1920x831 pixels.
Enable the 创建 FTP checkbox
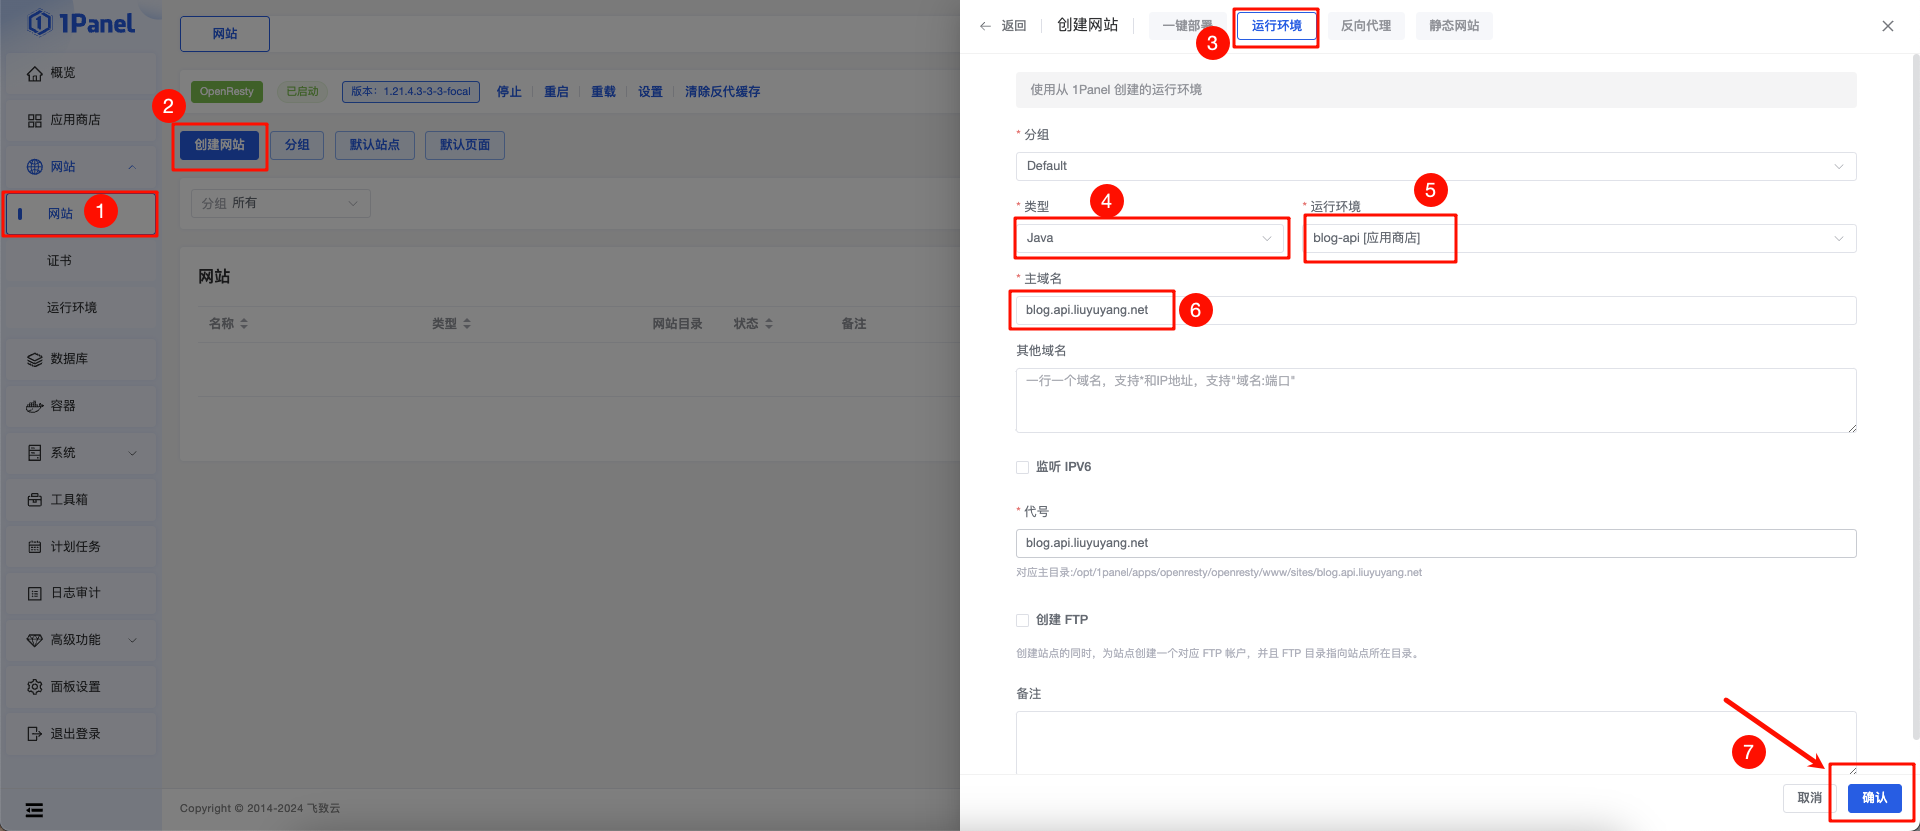(1022, 620)
